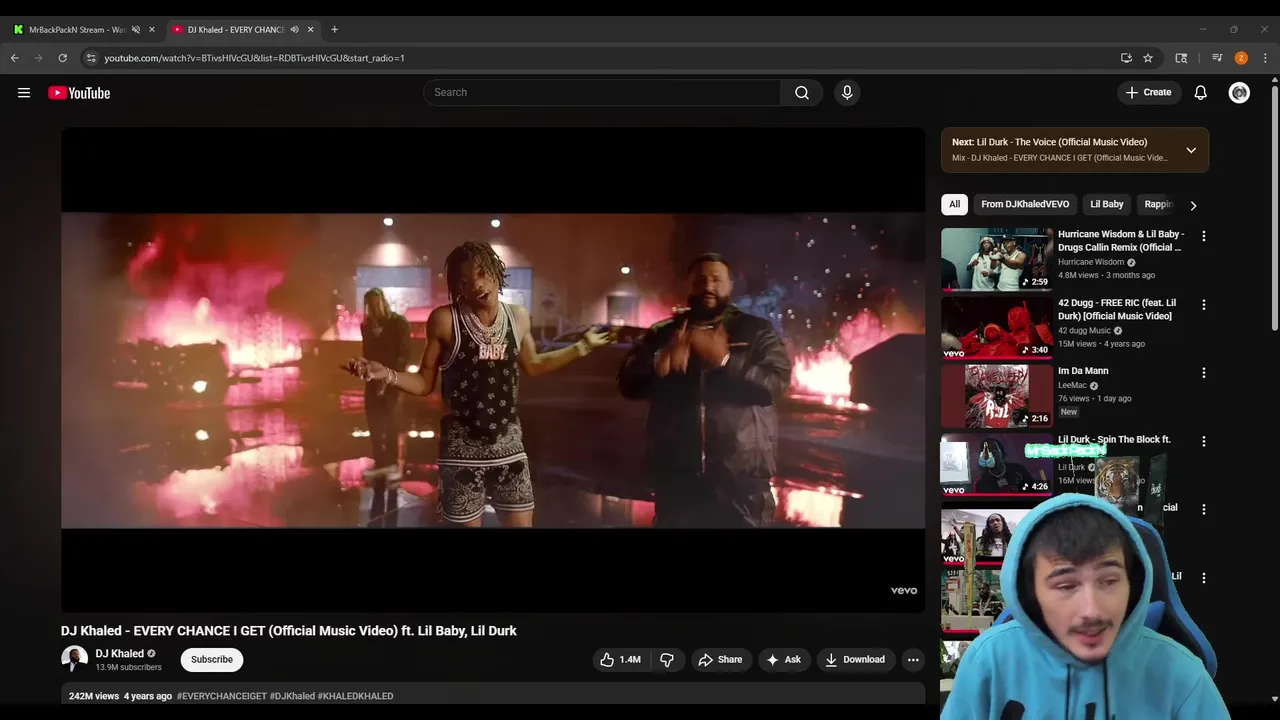Click the #KHALEDKHALED hashtag
The width and height of the screenshot is (1280, 720).
coord(355,696)
